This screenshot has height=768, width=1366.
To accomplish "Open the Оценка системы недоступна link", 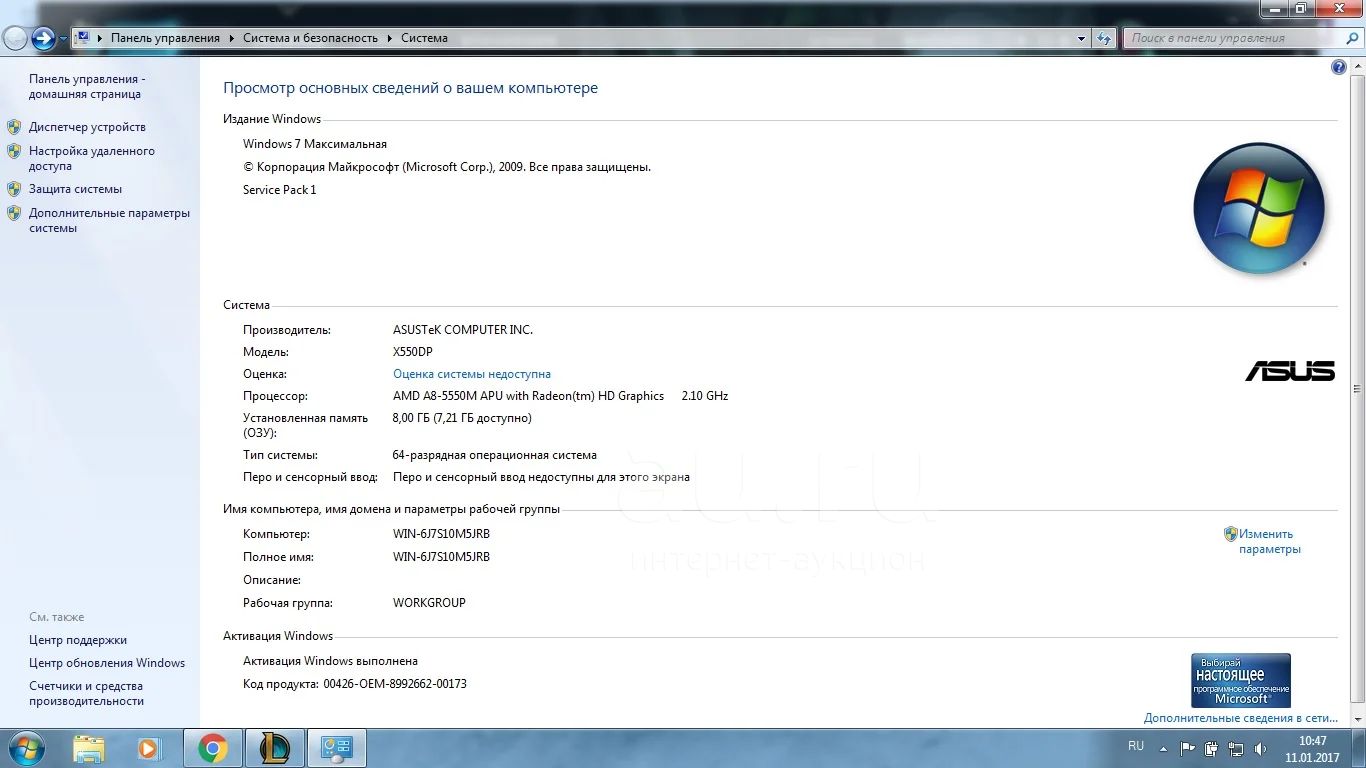I will coord(472,374).
